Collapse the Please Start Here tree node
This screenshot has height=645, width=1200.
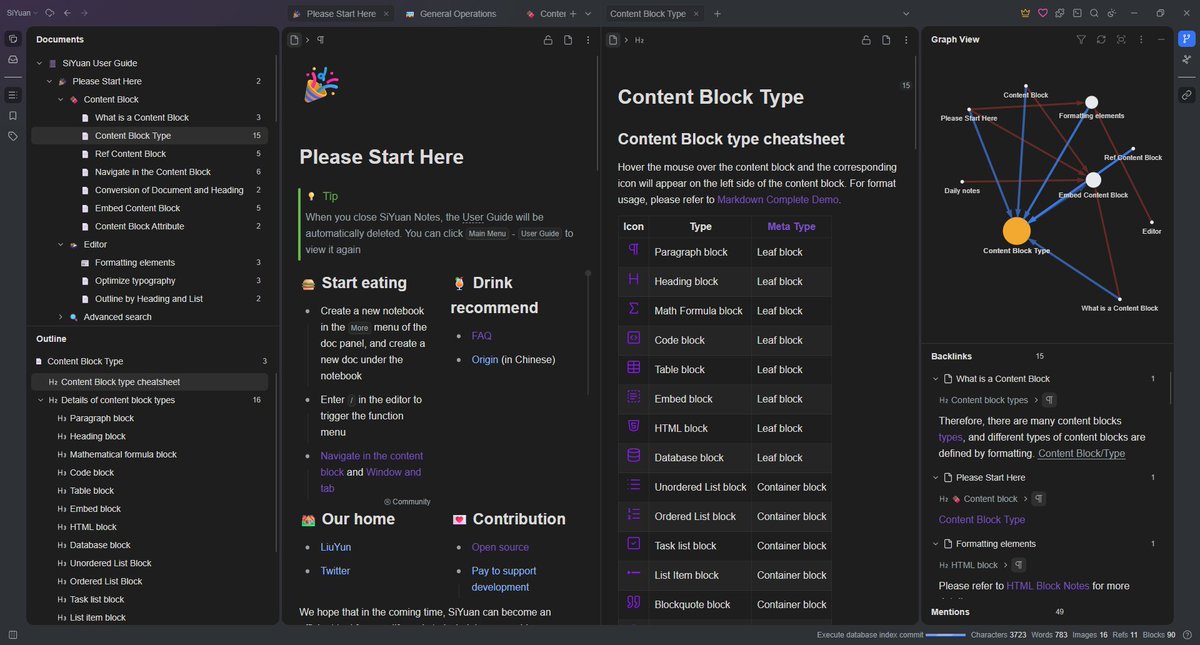click(49, 81)
